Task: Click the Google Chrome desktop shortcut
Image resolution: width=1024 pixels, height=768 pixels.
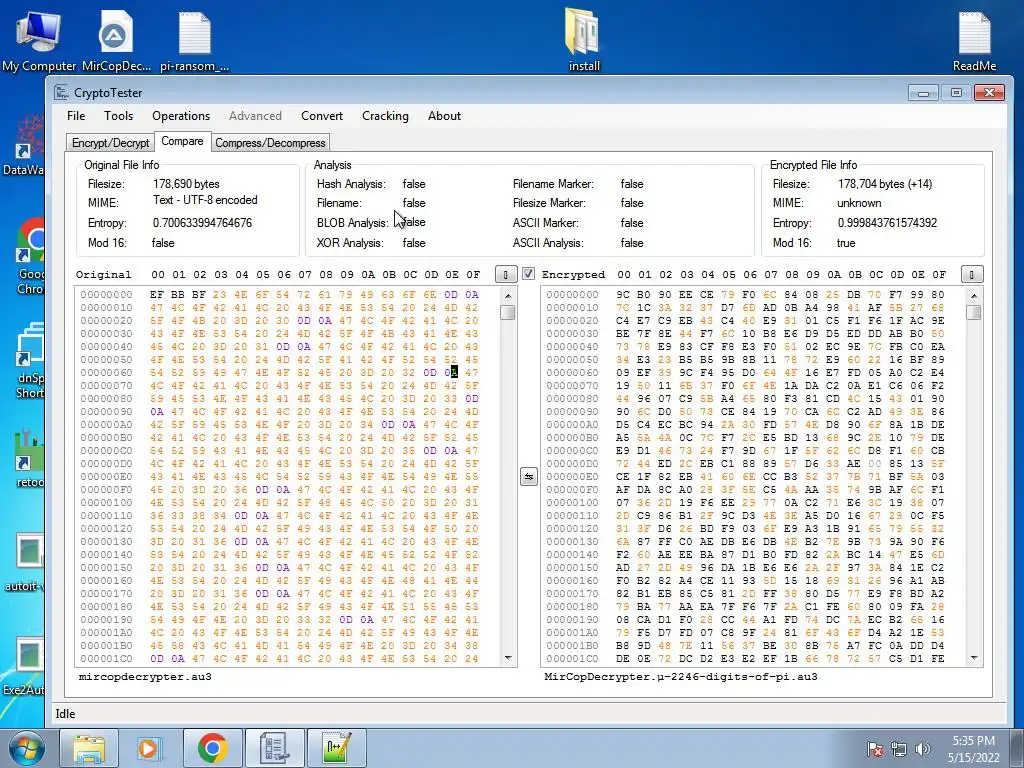Action: (29, 256)
